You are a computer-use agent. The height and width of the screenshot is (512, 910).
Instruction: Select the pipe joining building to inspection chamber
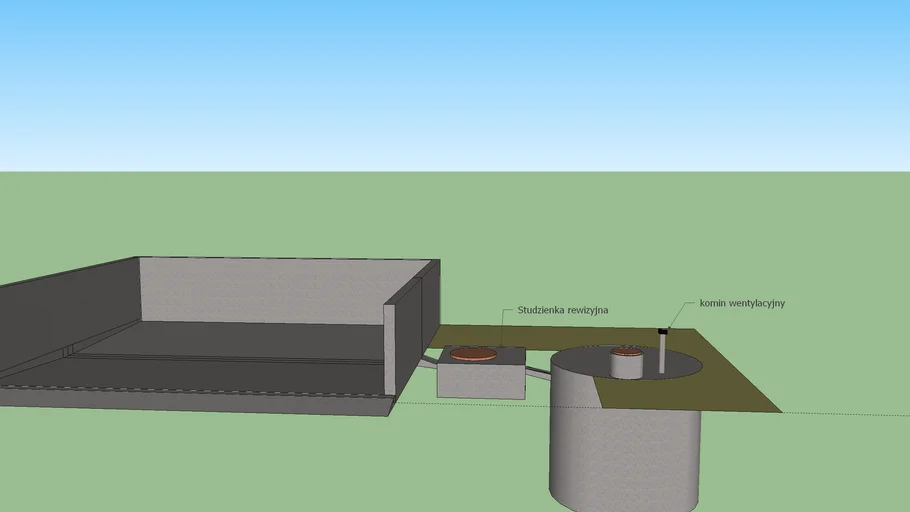(428, 362)
